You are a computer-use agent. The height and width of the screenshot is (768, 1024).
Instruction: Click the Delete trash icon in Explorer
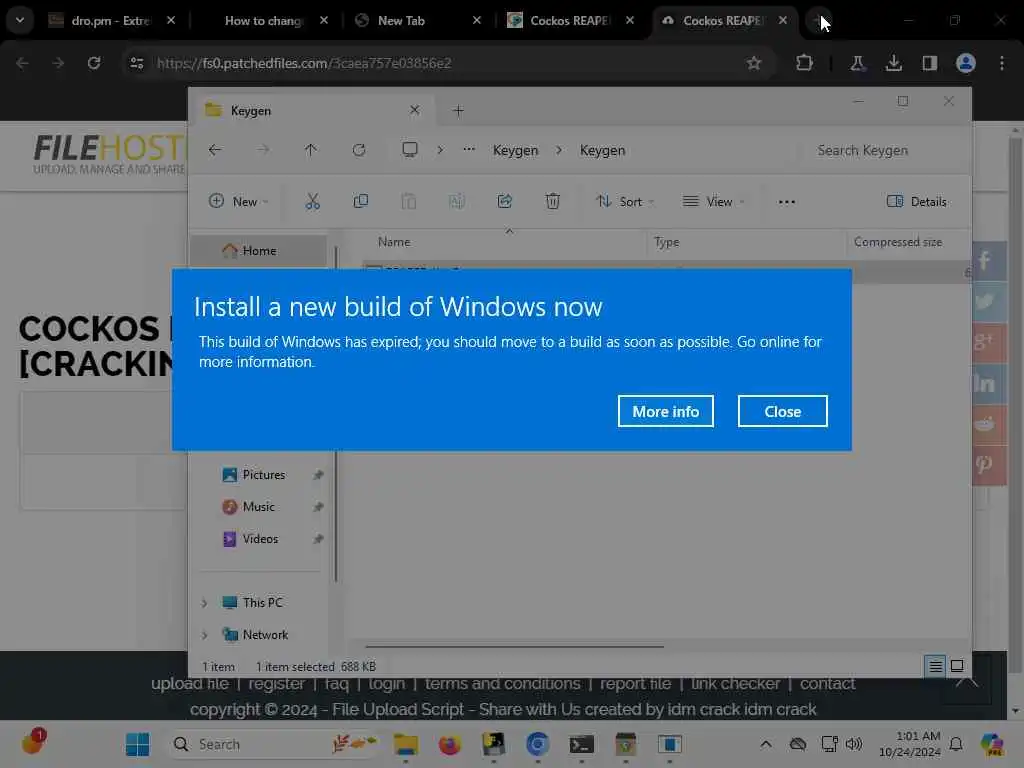click(x=552, y=201)
